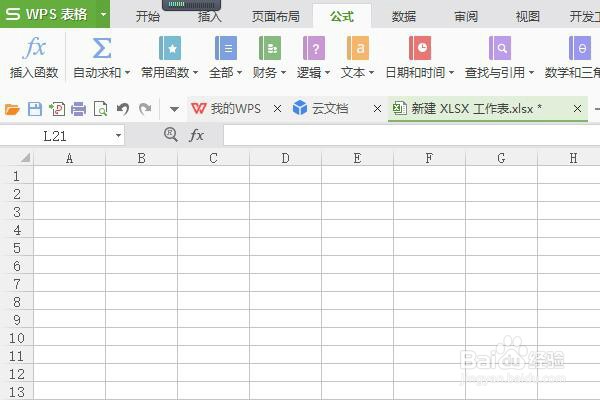This screenshot has width=600, height=400.
Task: Select row 7 header
Action: tap(16, 284)
